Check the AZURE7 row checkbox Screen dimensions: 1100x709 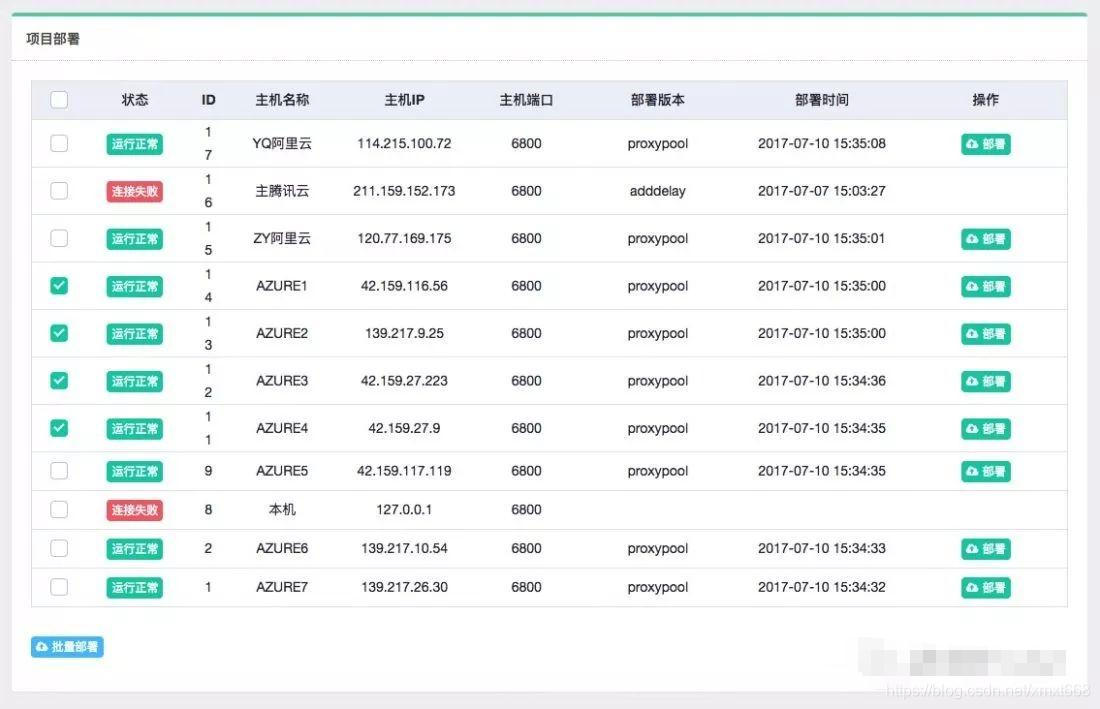pyautogui.click(x=59, y=586)
